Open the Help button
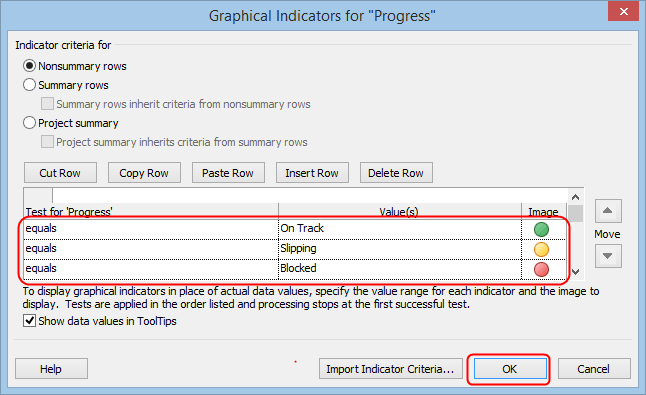The height and width of the screenshot is (395, 646). click(51, 369)
